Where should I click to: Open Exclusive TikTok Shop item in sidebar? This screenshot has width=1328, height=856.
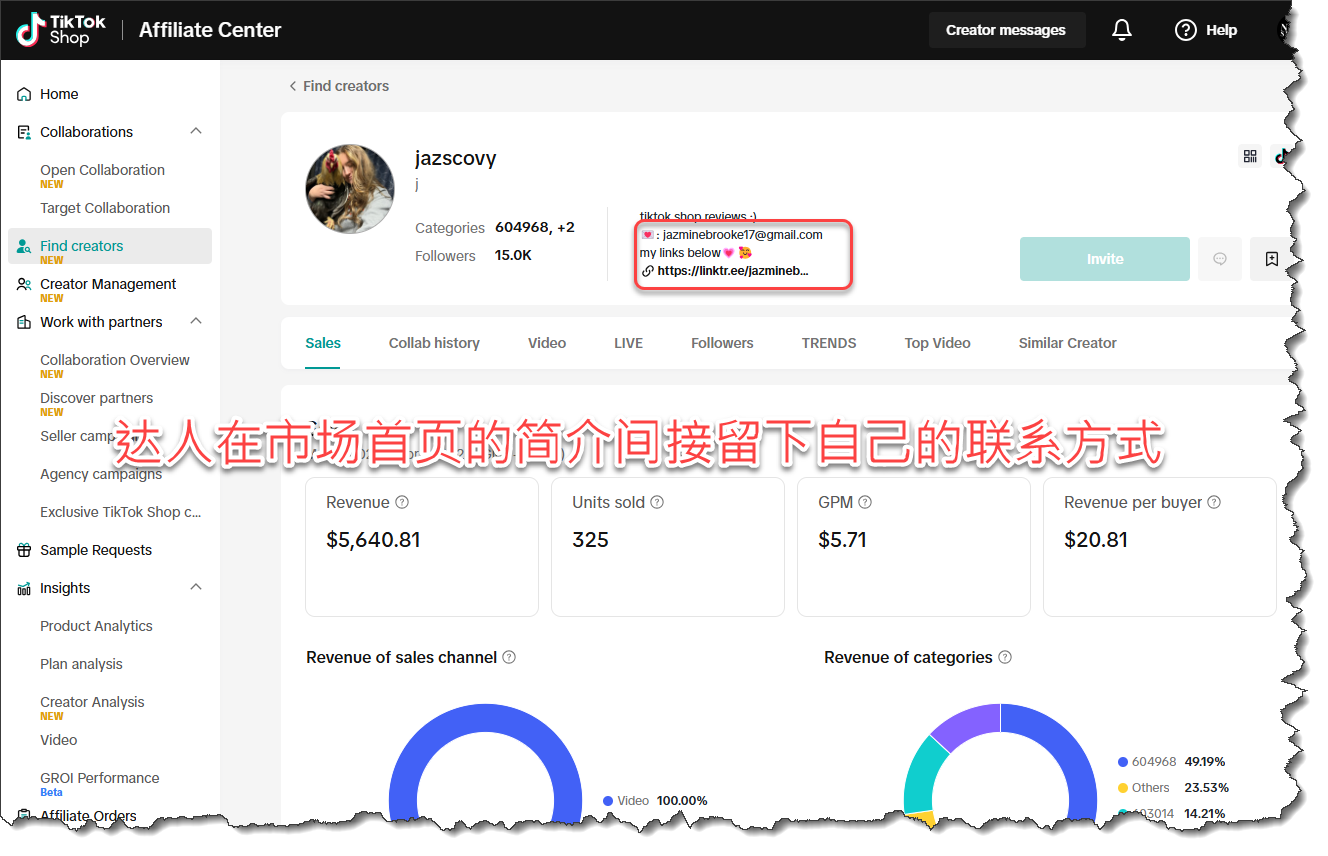coord(121,512)
